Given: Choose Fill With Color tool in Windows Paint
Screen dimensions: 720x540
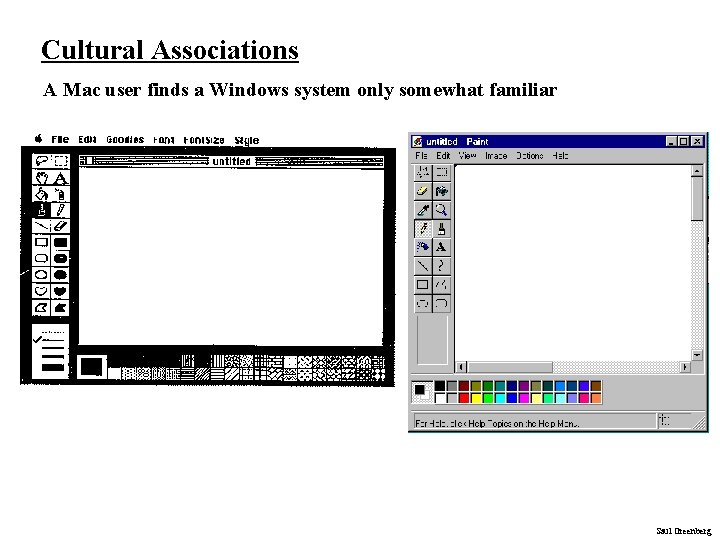Looking at the screenshot, I should click(x=441, y=191).
